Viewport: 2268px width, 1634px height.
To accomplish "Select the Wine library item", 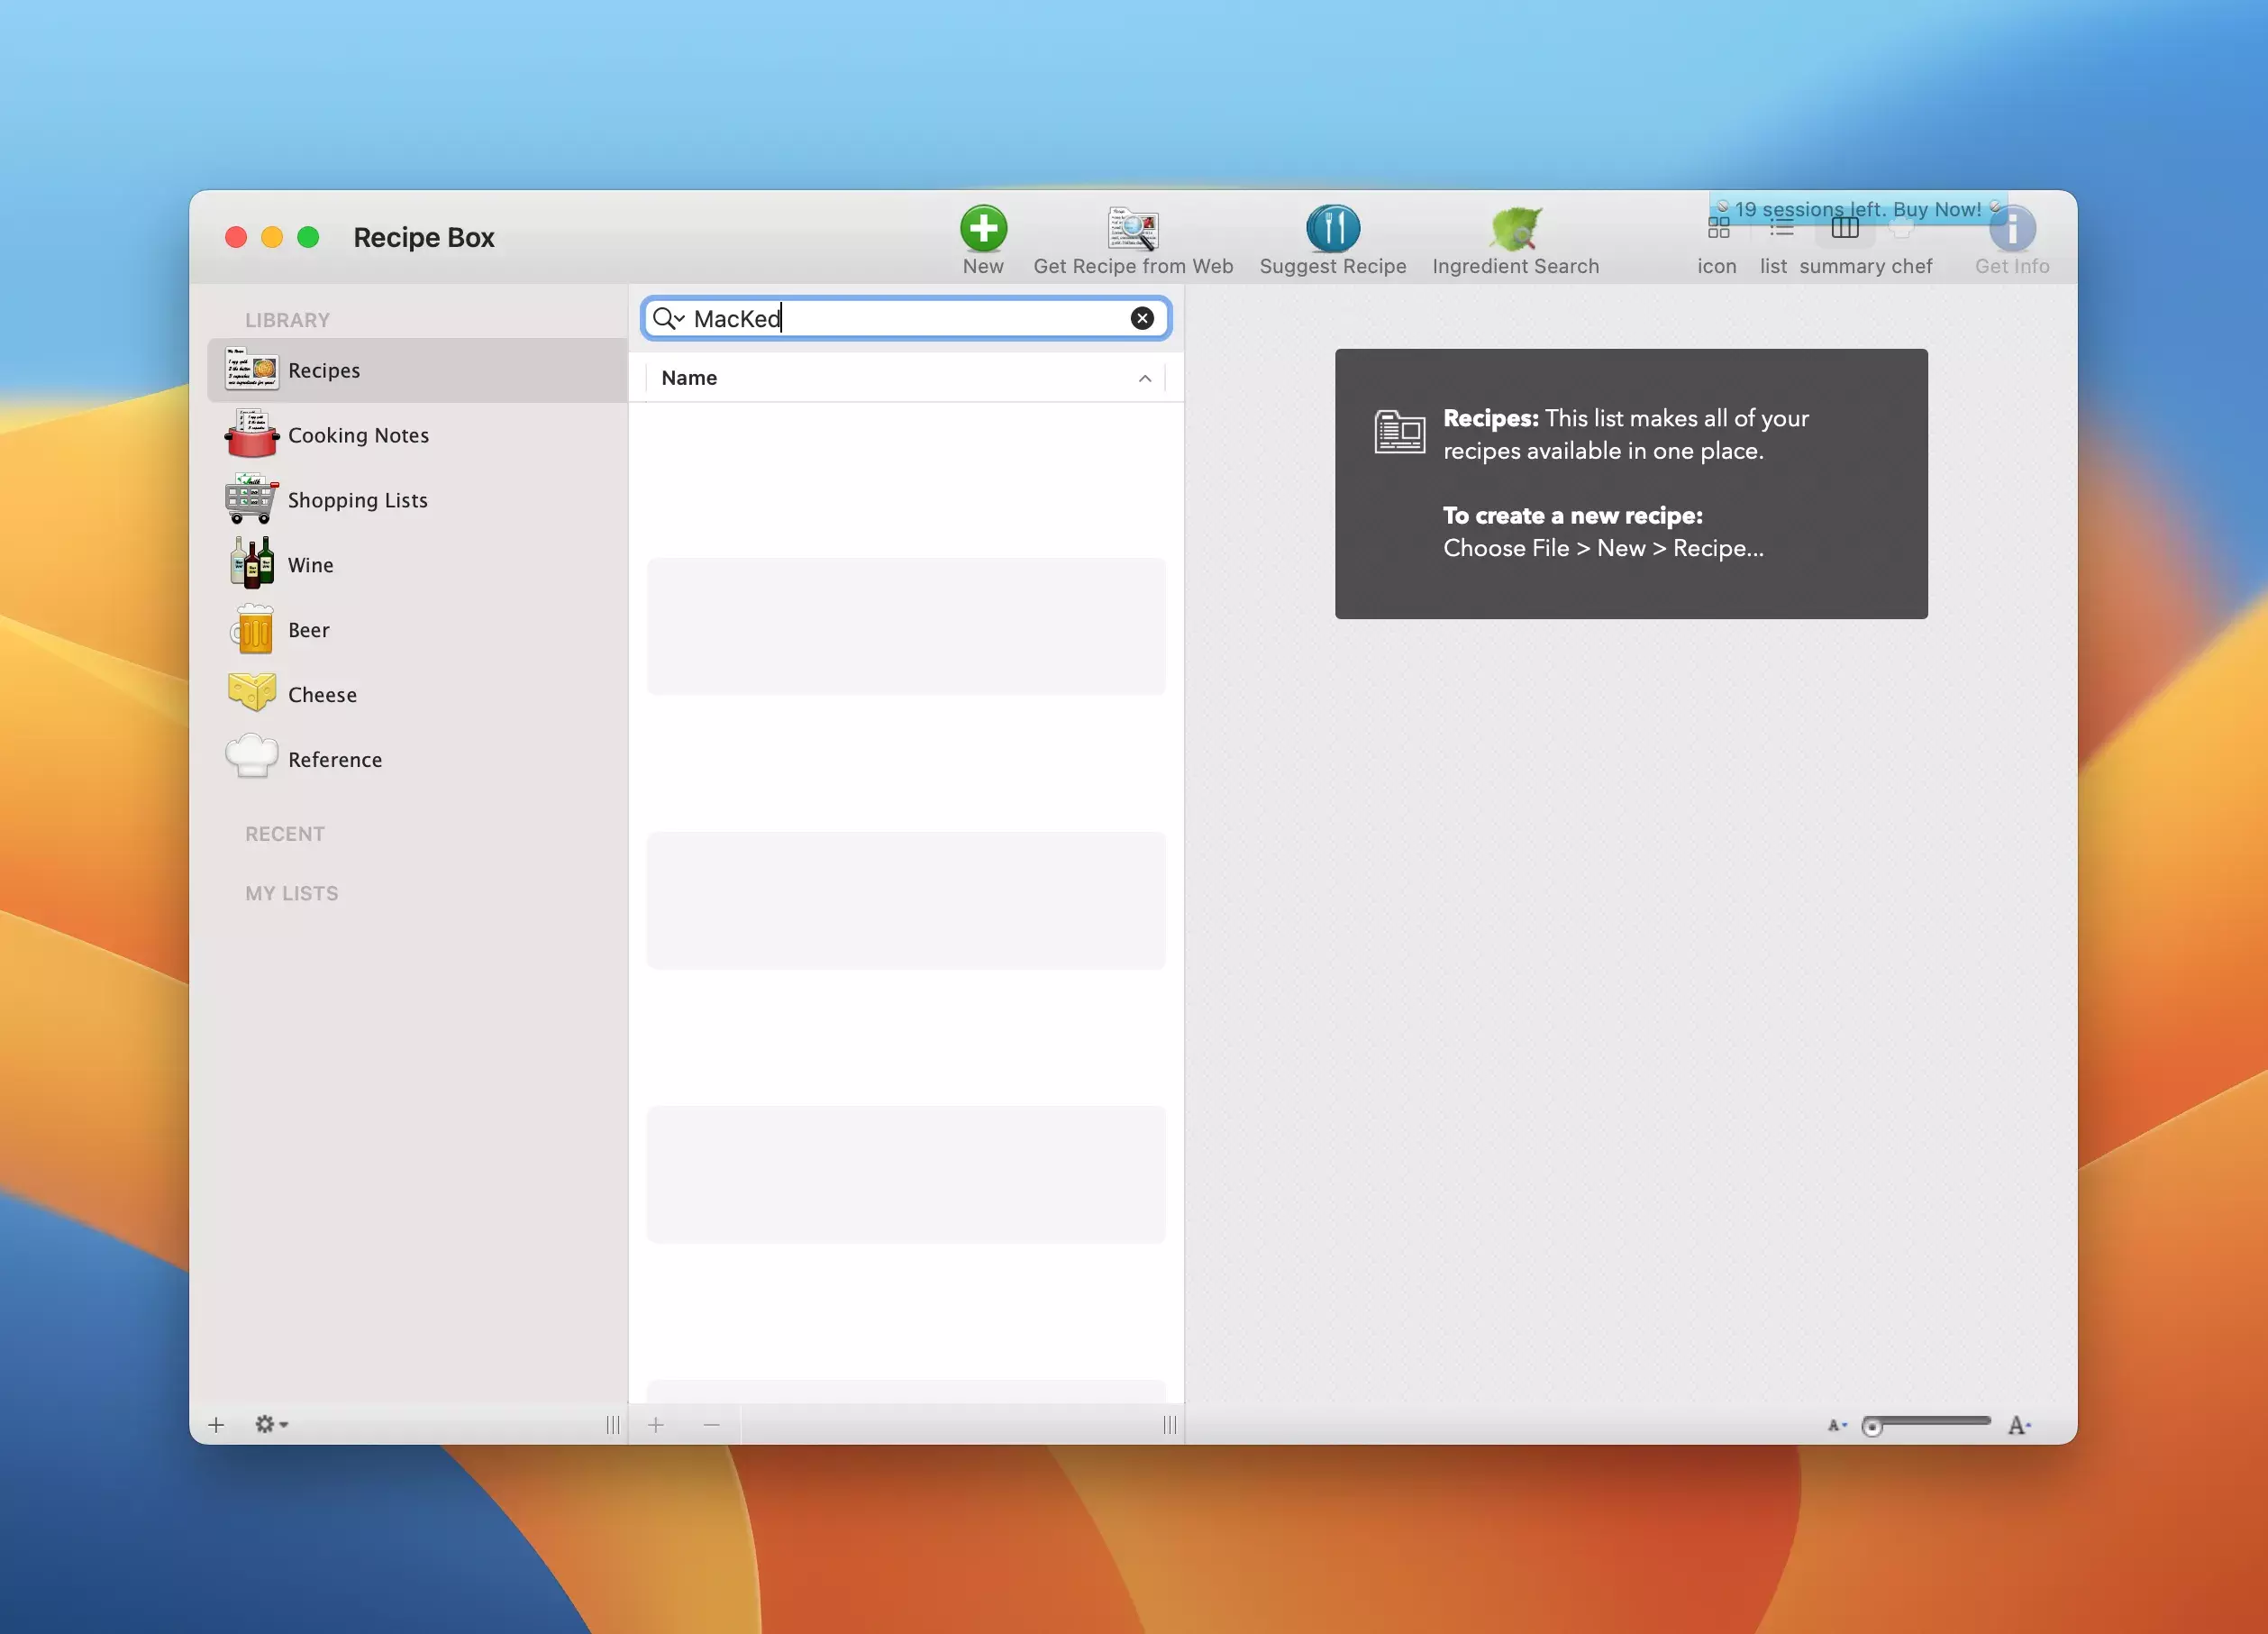I will point(310,565).
